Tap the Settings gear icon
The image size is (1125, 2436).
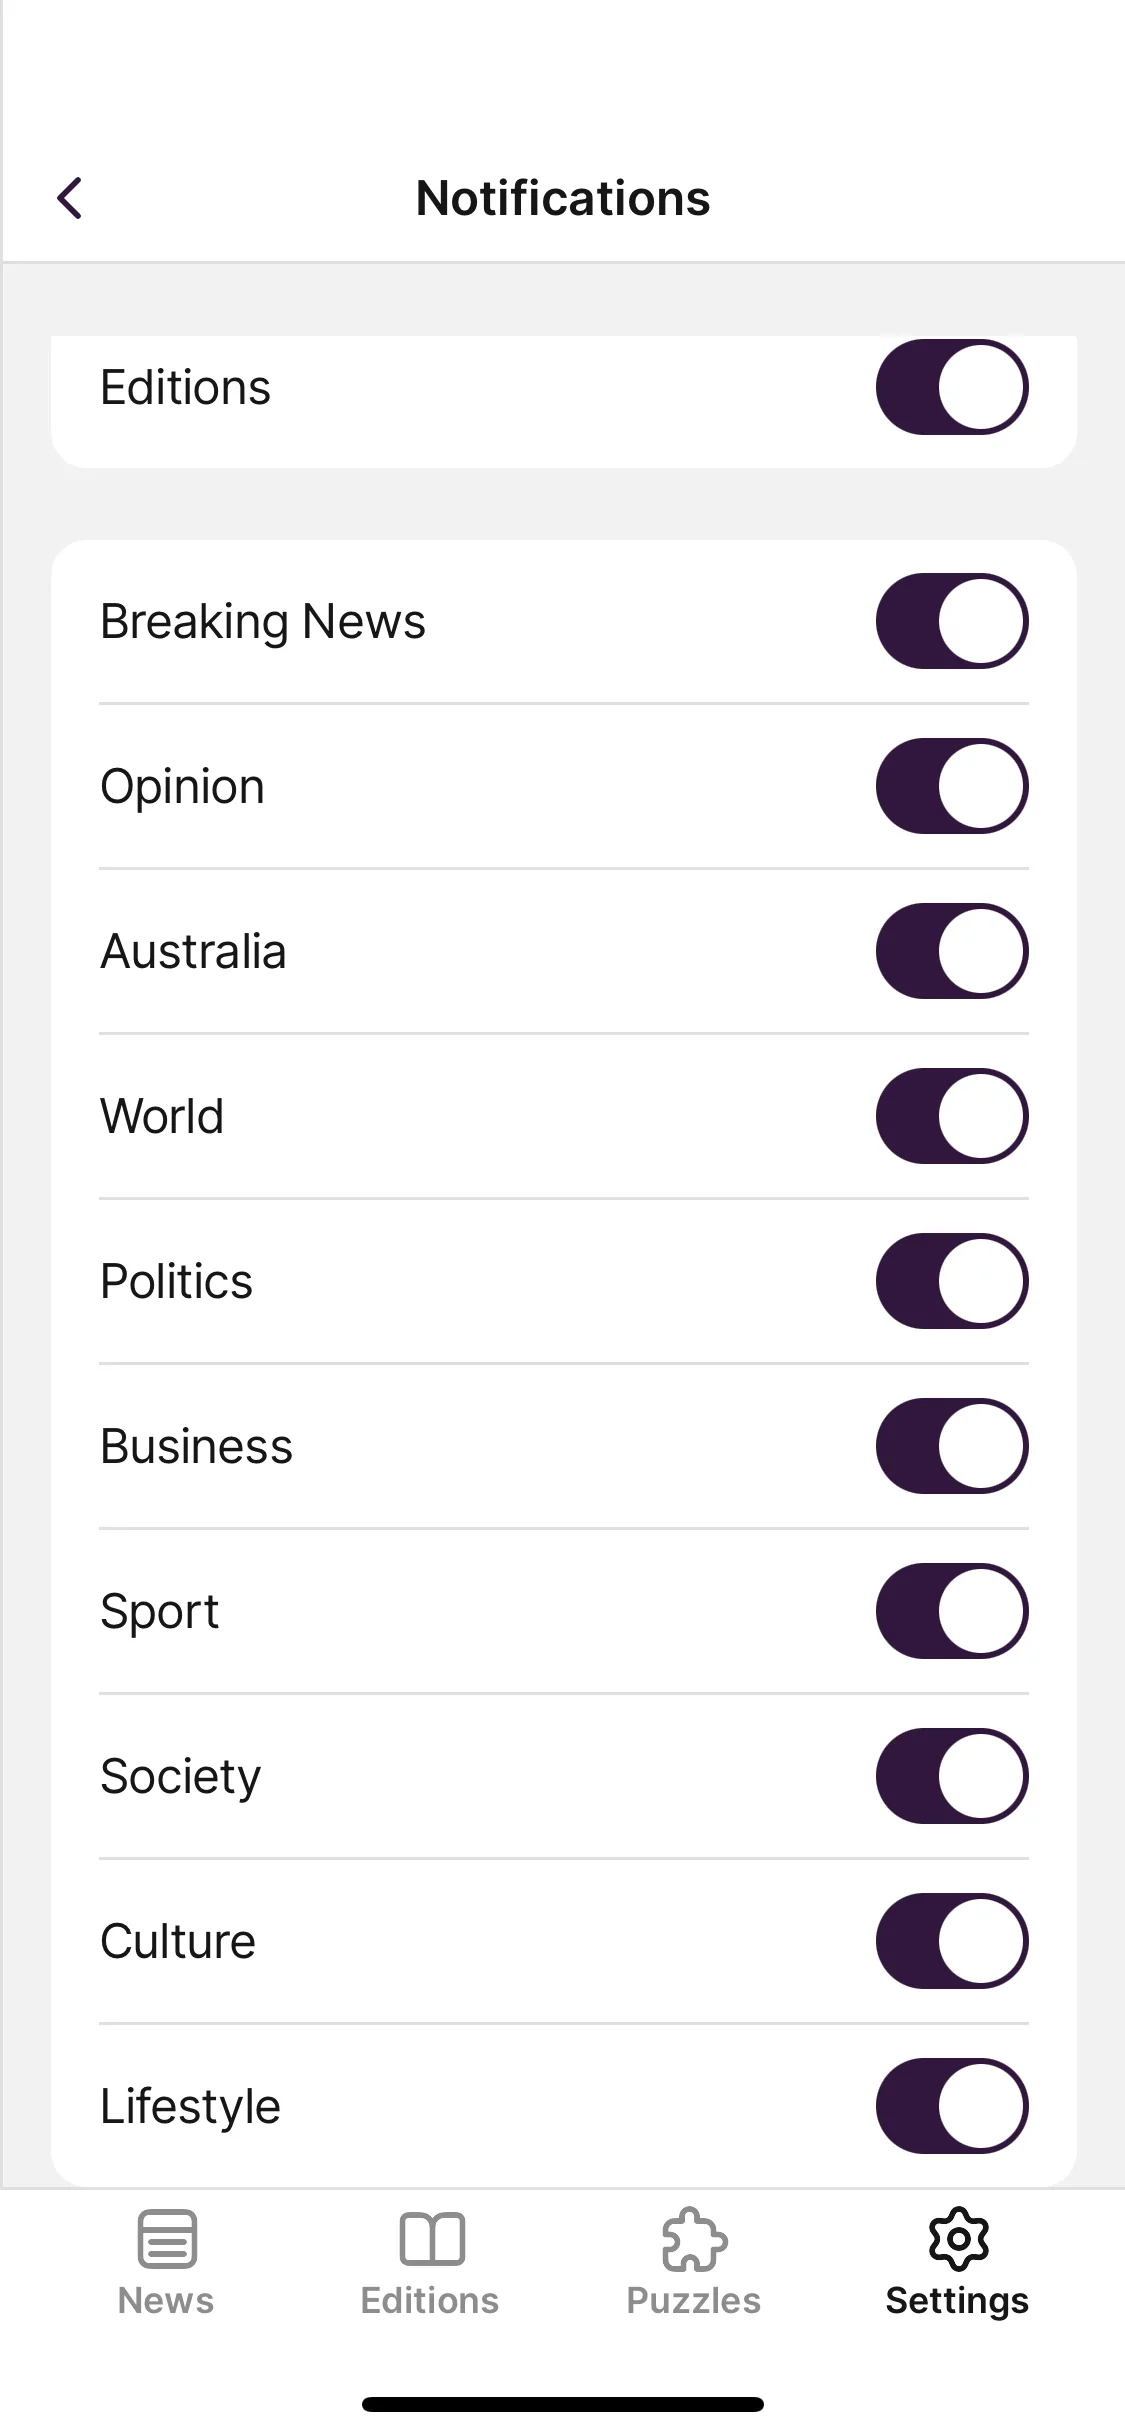point(958,2238)
